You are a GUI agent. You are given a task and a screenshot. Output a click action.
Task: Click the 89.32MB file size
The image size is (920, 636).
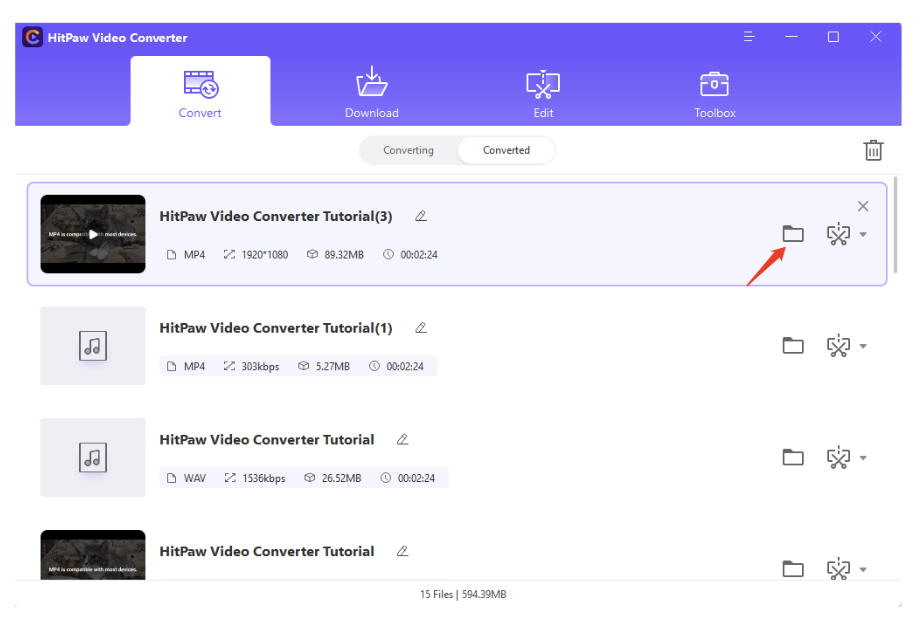(344, 255)
